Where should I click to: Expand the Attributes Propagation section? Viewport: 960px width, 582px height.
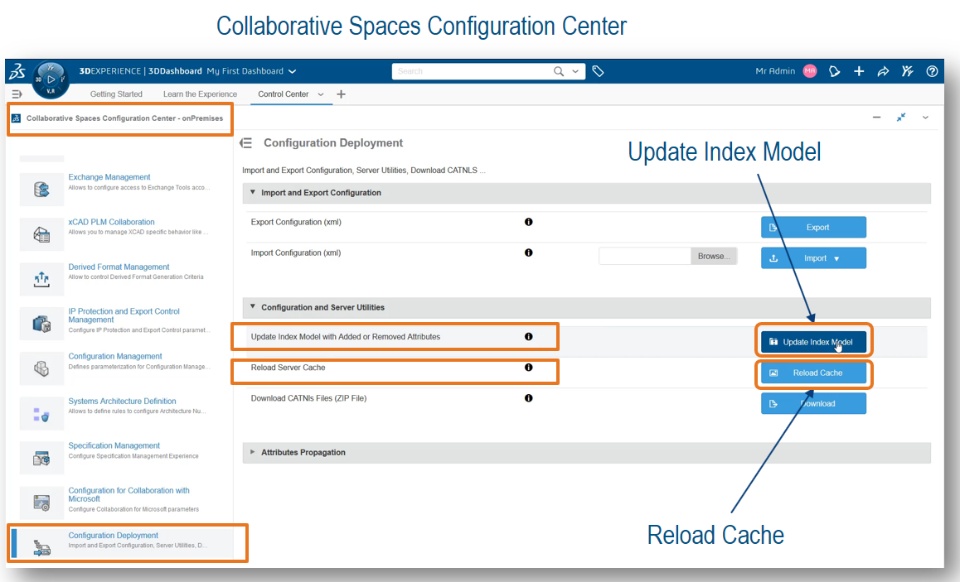[x=252, y=452]
